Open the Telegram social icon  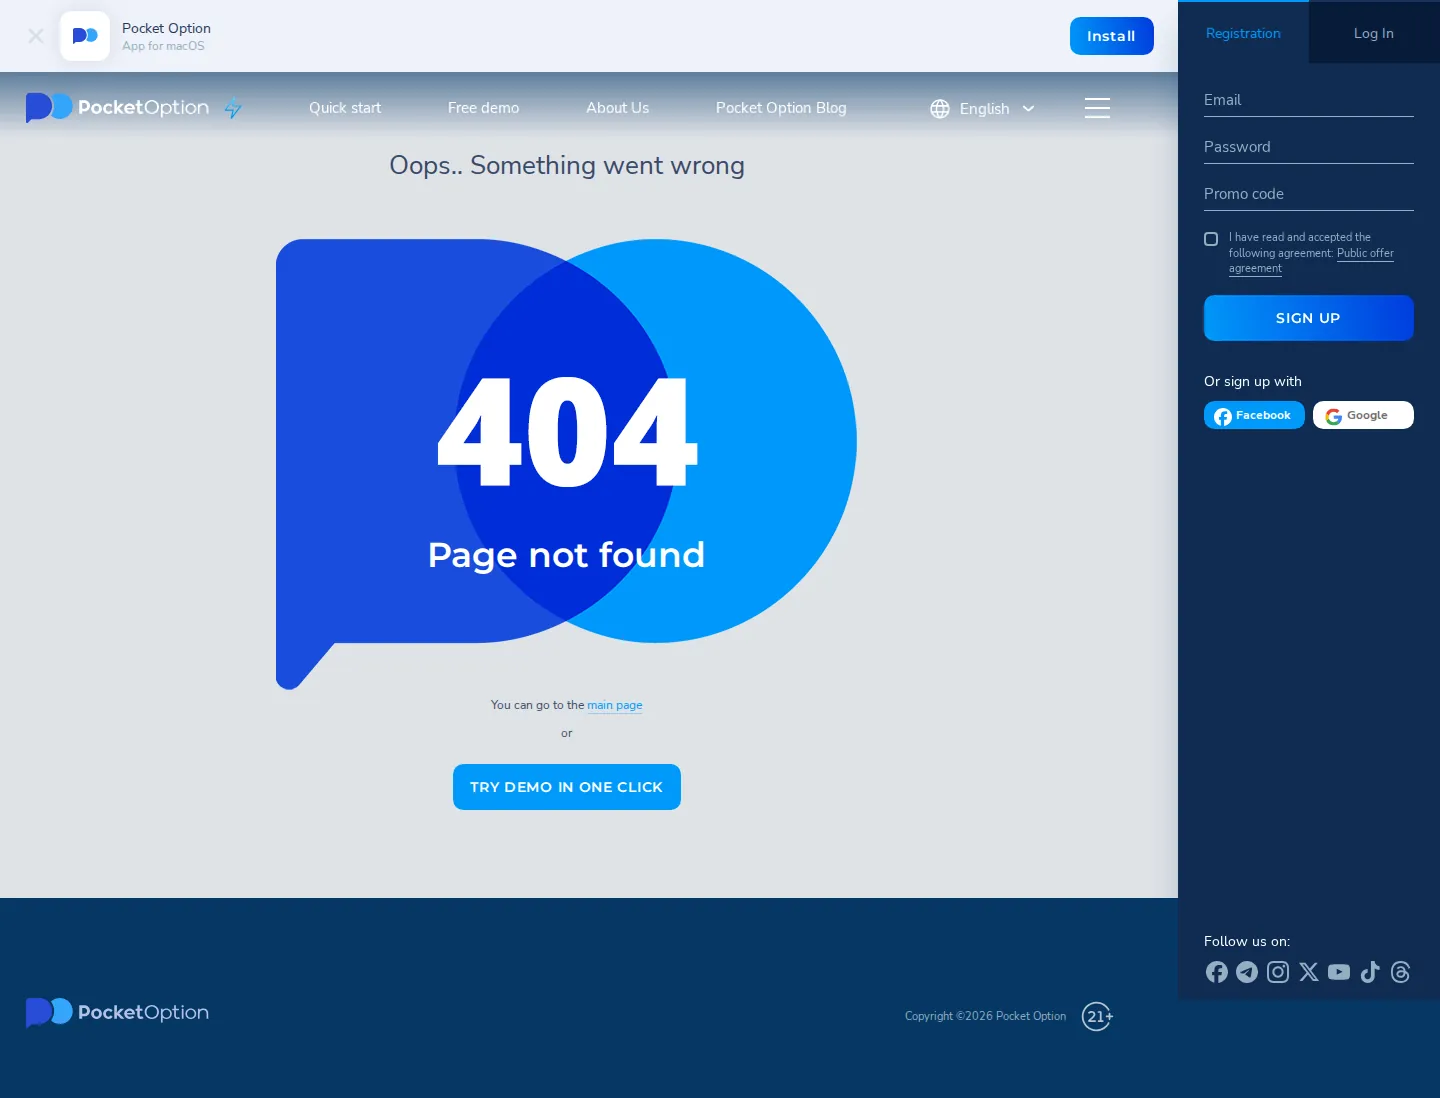[1247, 972]
